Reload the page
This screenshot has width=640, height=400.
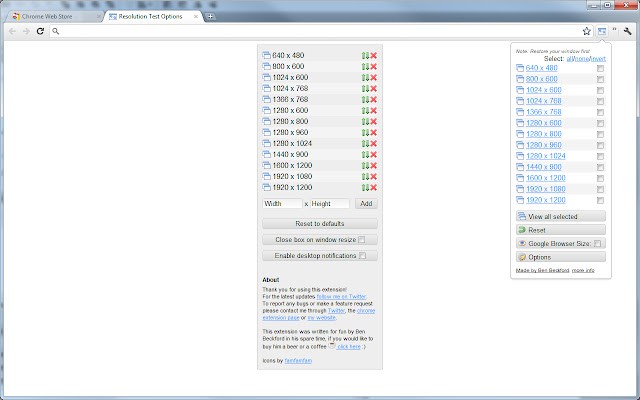40,31
